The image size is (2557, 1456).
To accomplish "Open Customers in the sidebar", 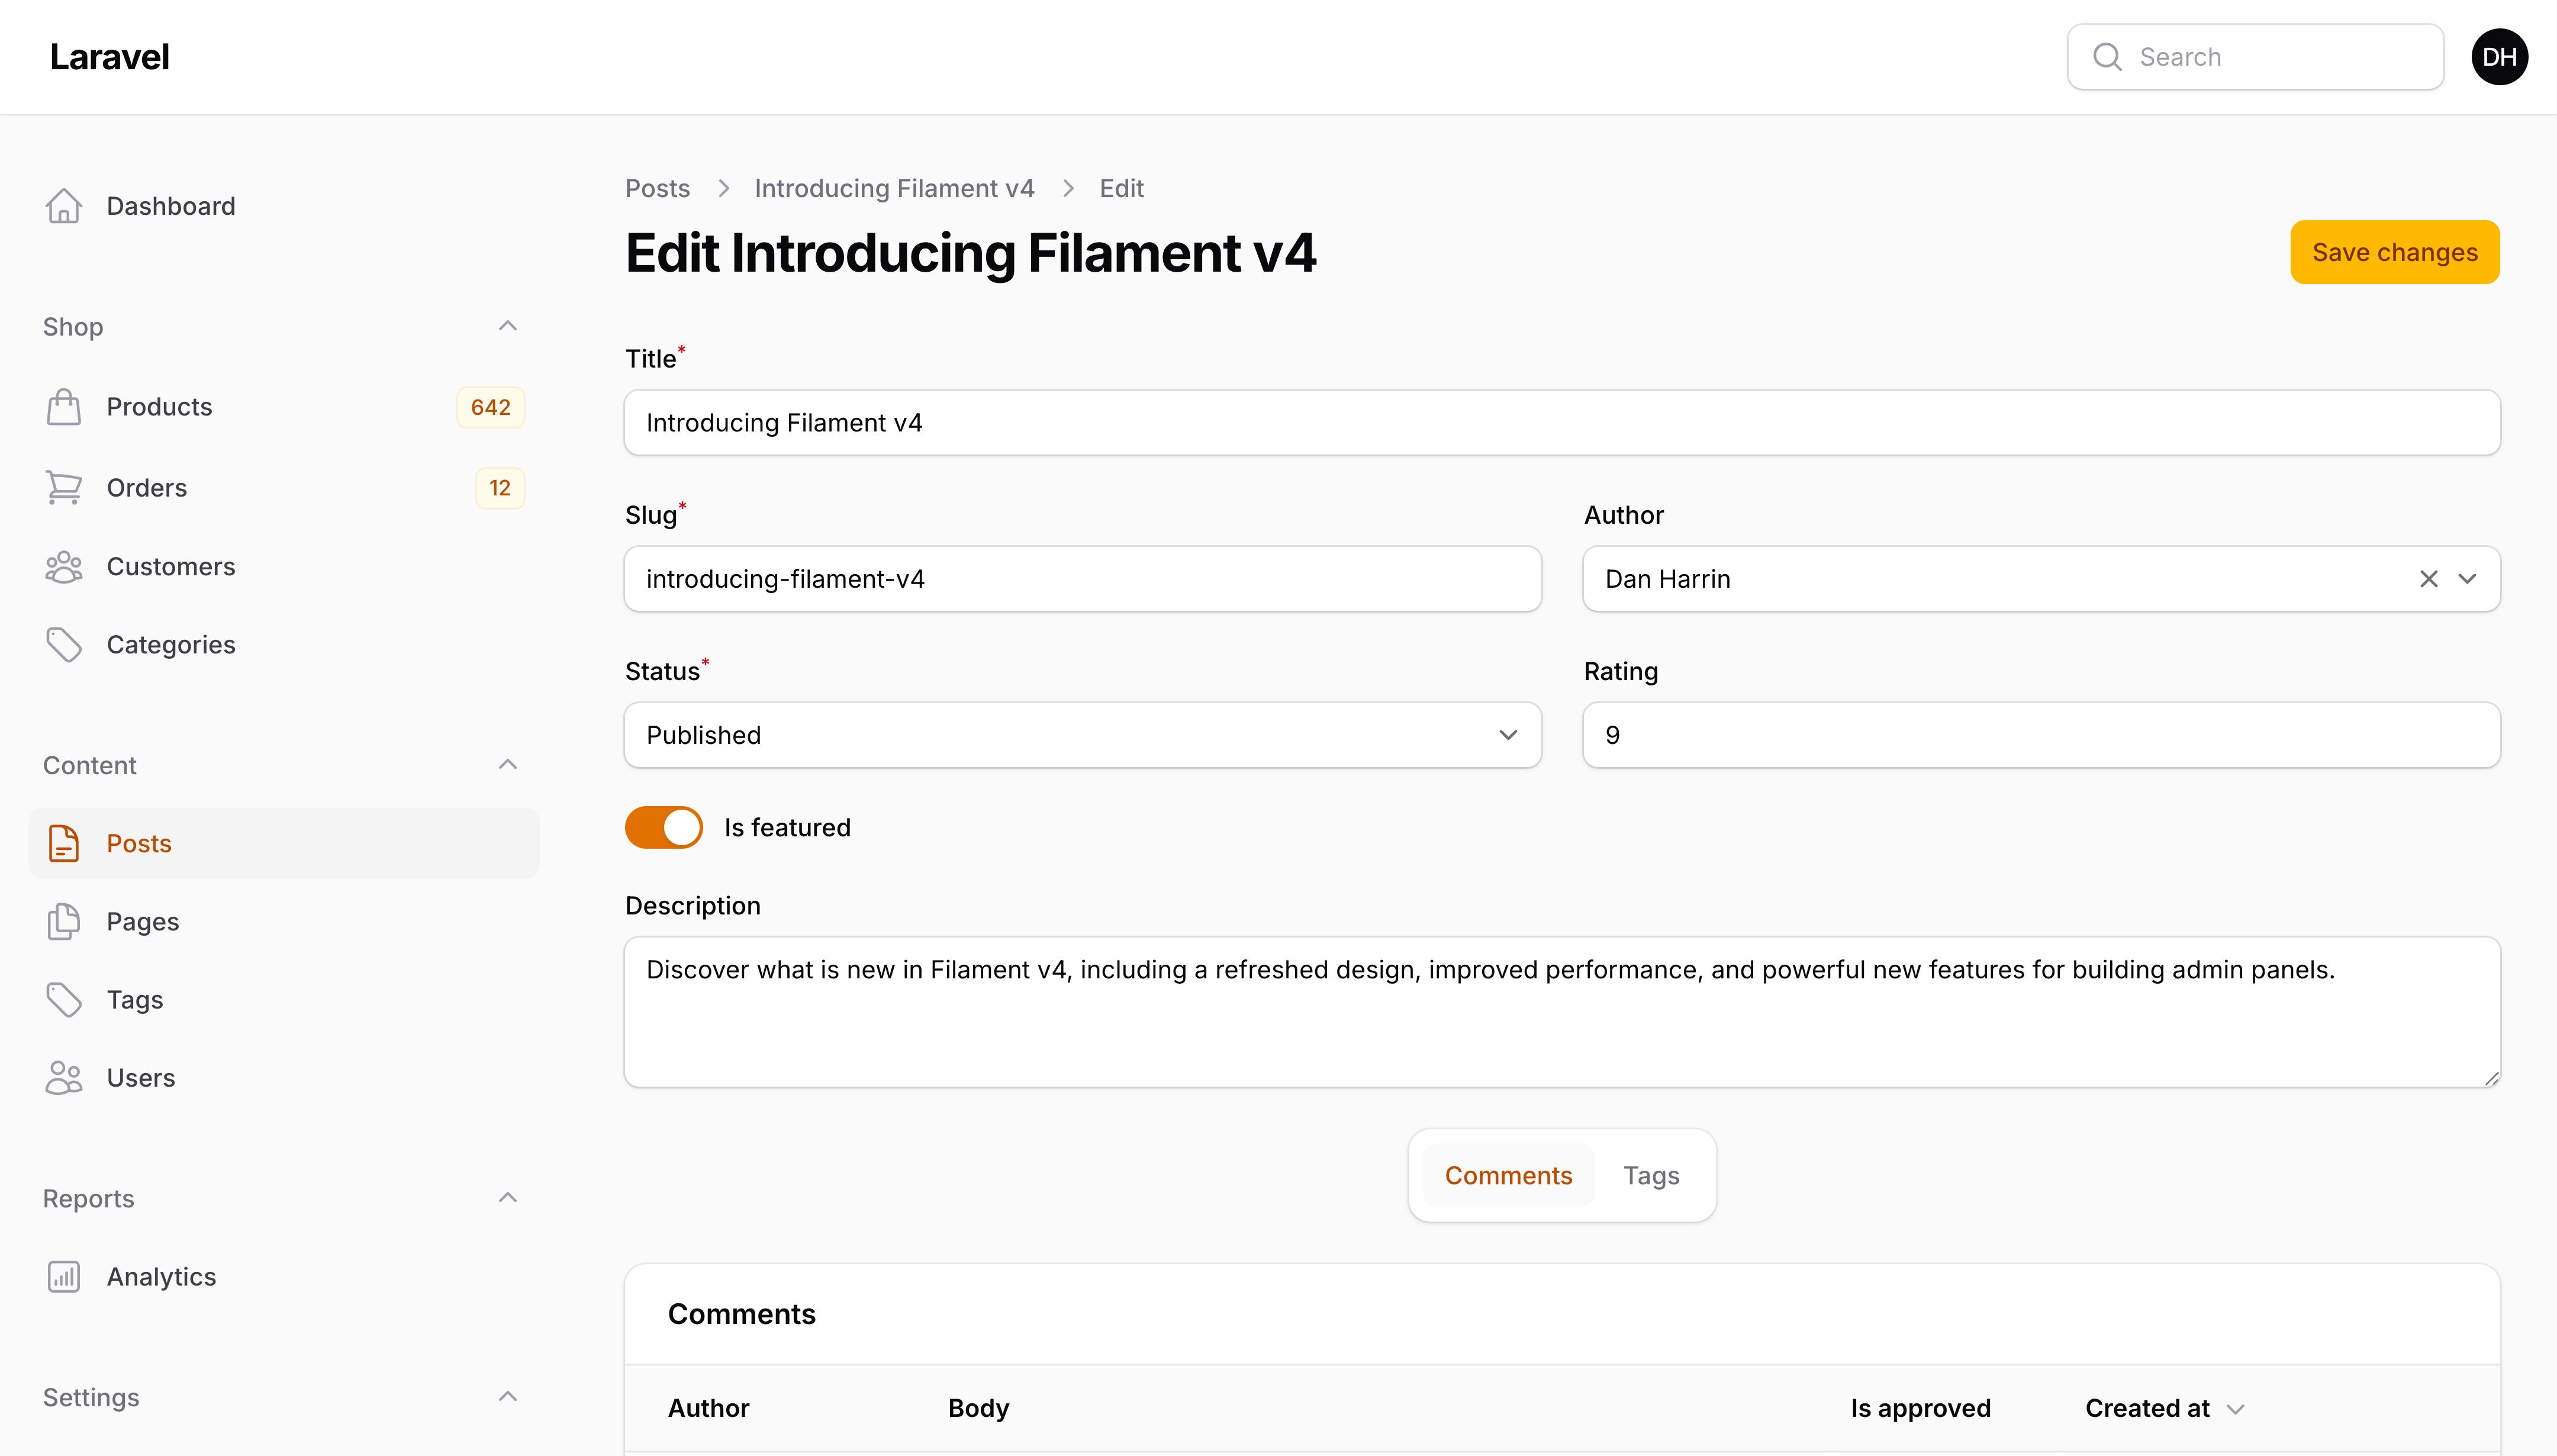I will [x=284, y=567].
